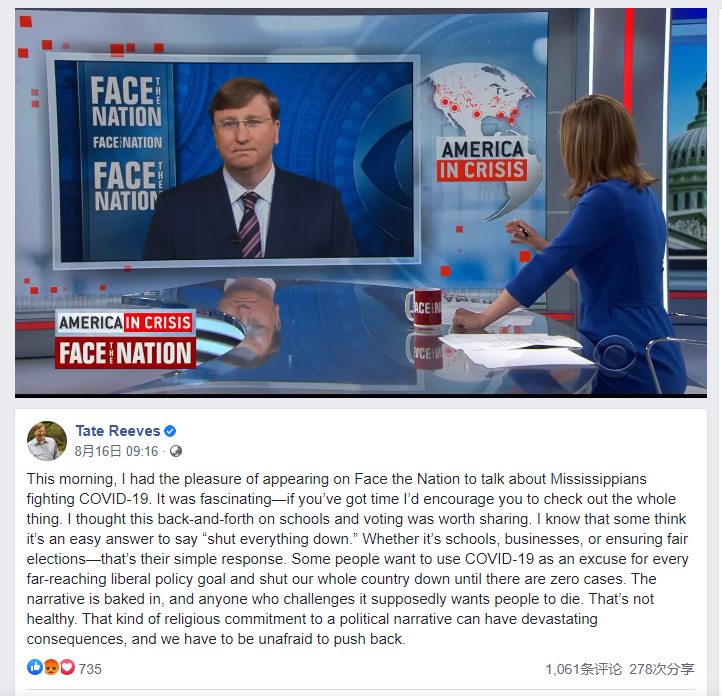Open the post timestamp 8月16日 09:16
Screen dimensions: 722x696
coord(116,451)
